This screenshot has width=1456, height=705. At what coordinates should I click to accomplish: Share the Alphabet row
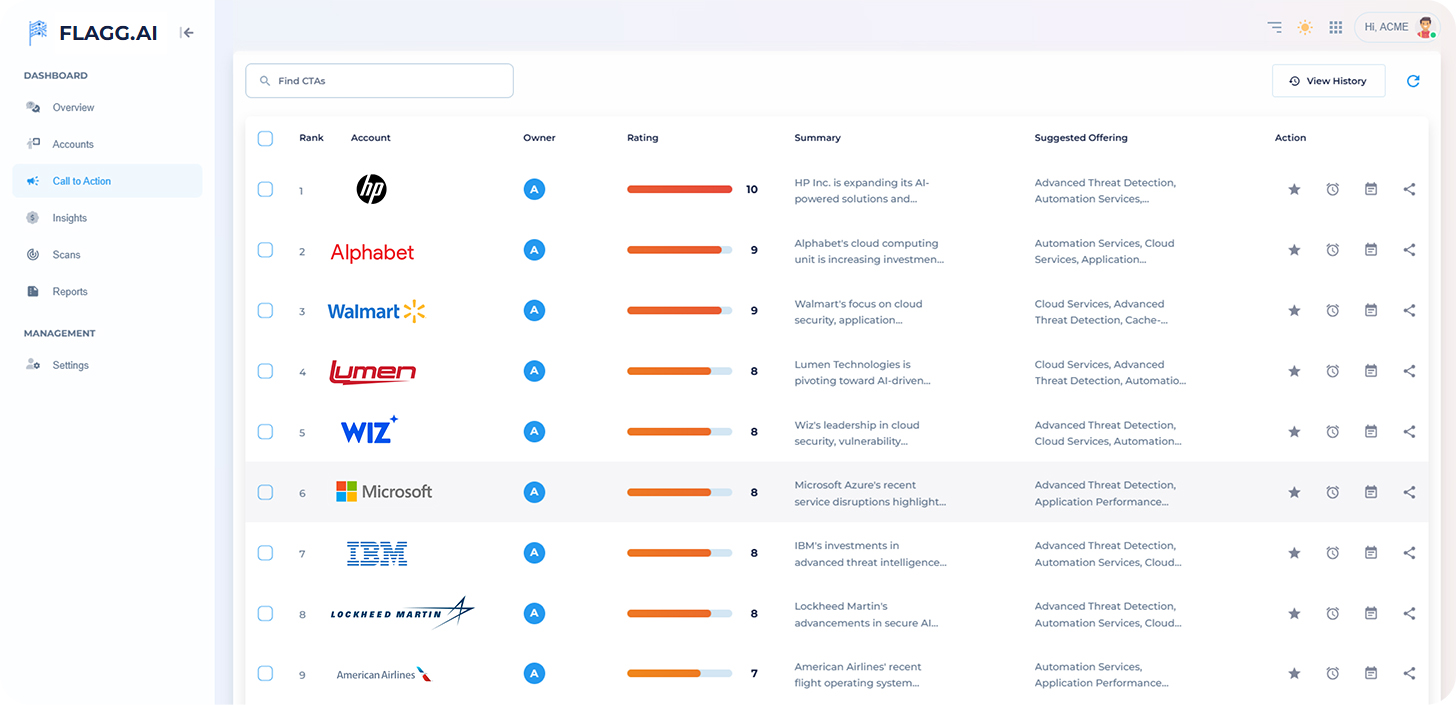point(1409,250)
